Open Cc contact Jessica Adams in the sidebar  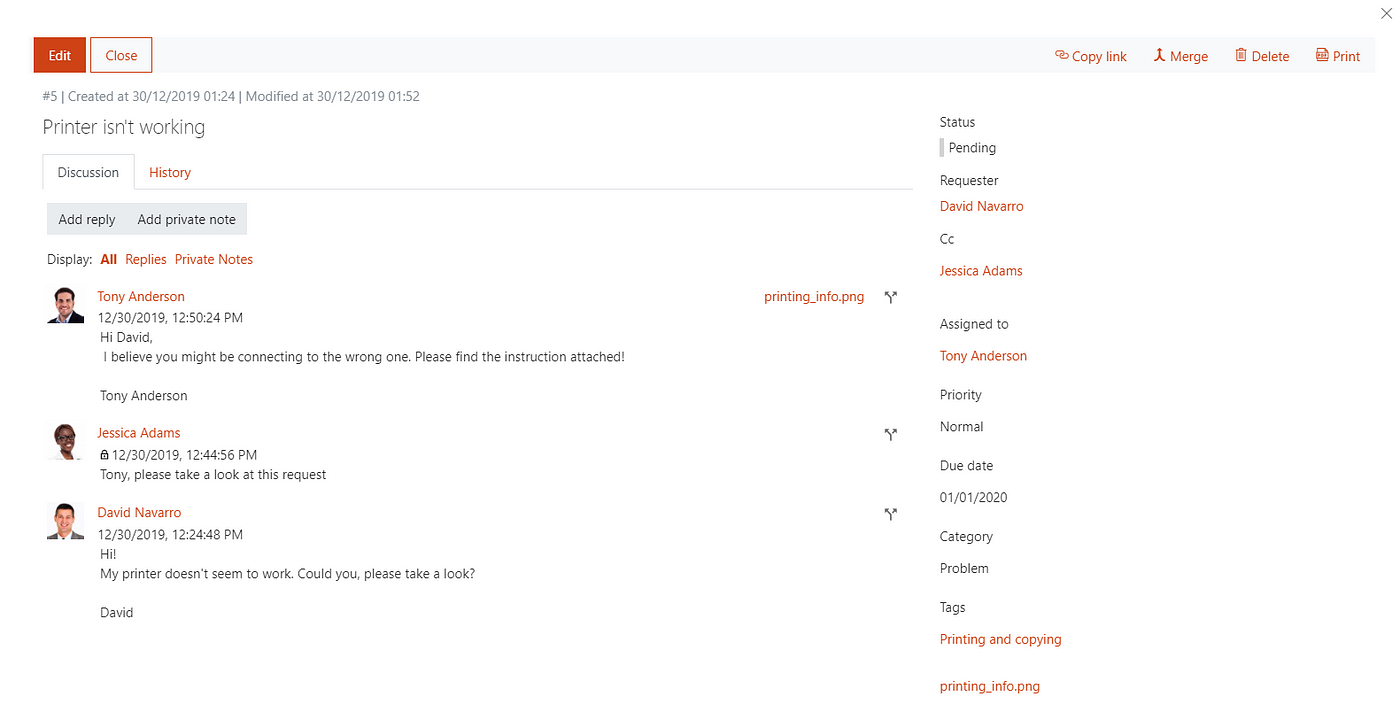pos(981,271)
